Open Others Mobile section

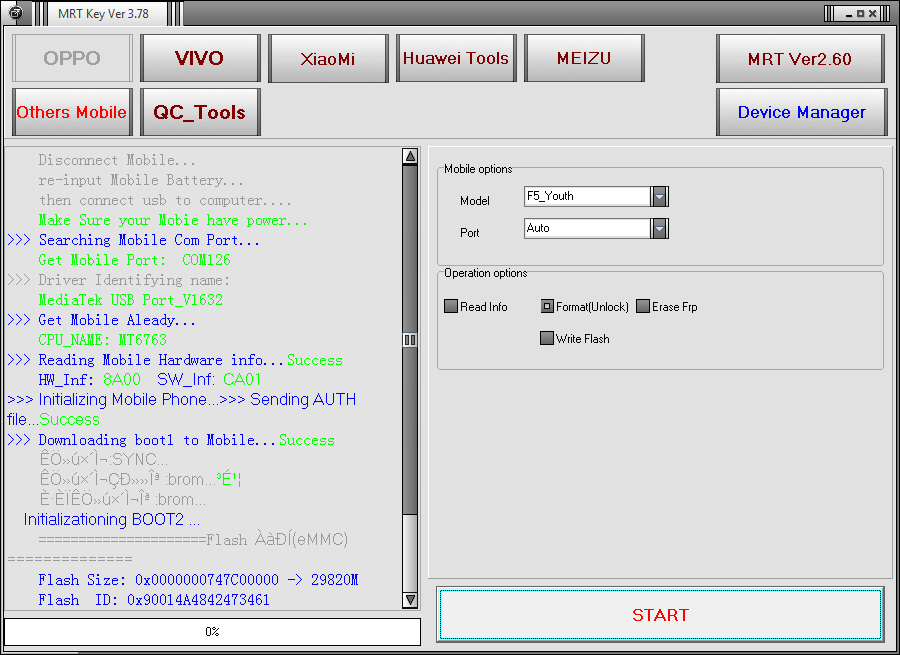(x=72, y=112)
